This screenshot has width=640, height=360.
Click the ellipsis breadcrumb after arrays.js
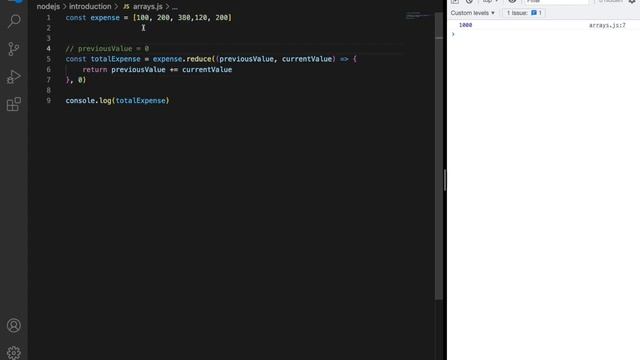point(175,7)
